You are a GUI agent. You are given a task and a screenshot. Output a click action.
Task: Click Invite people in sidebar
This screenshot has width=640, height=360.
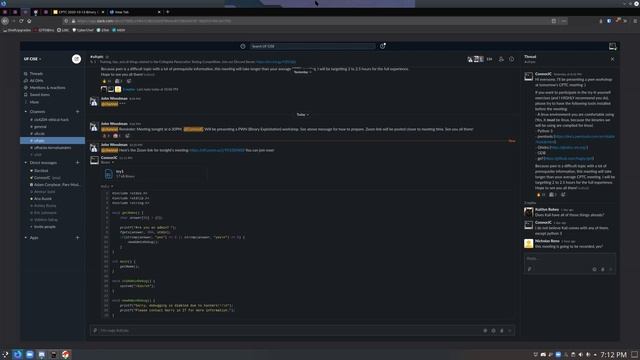44,227
